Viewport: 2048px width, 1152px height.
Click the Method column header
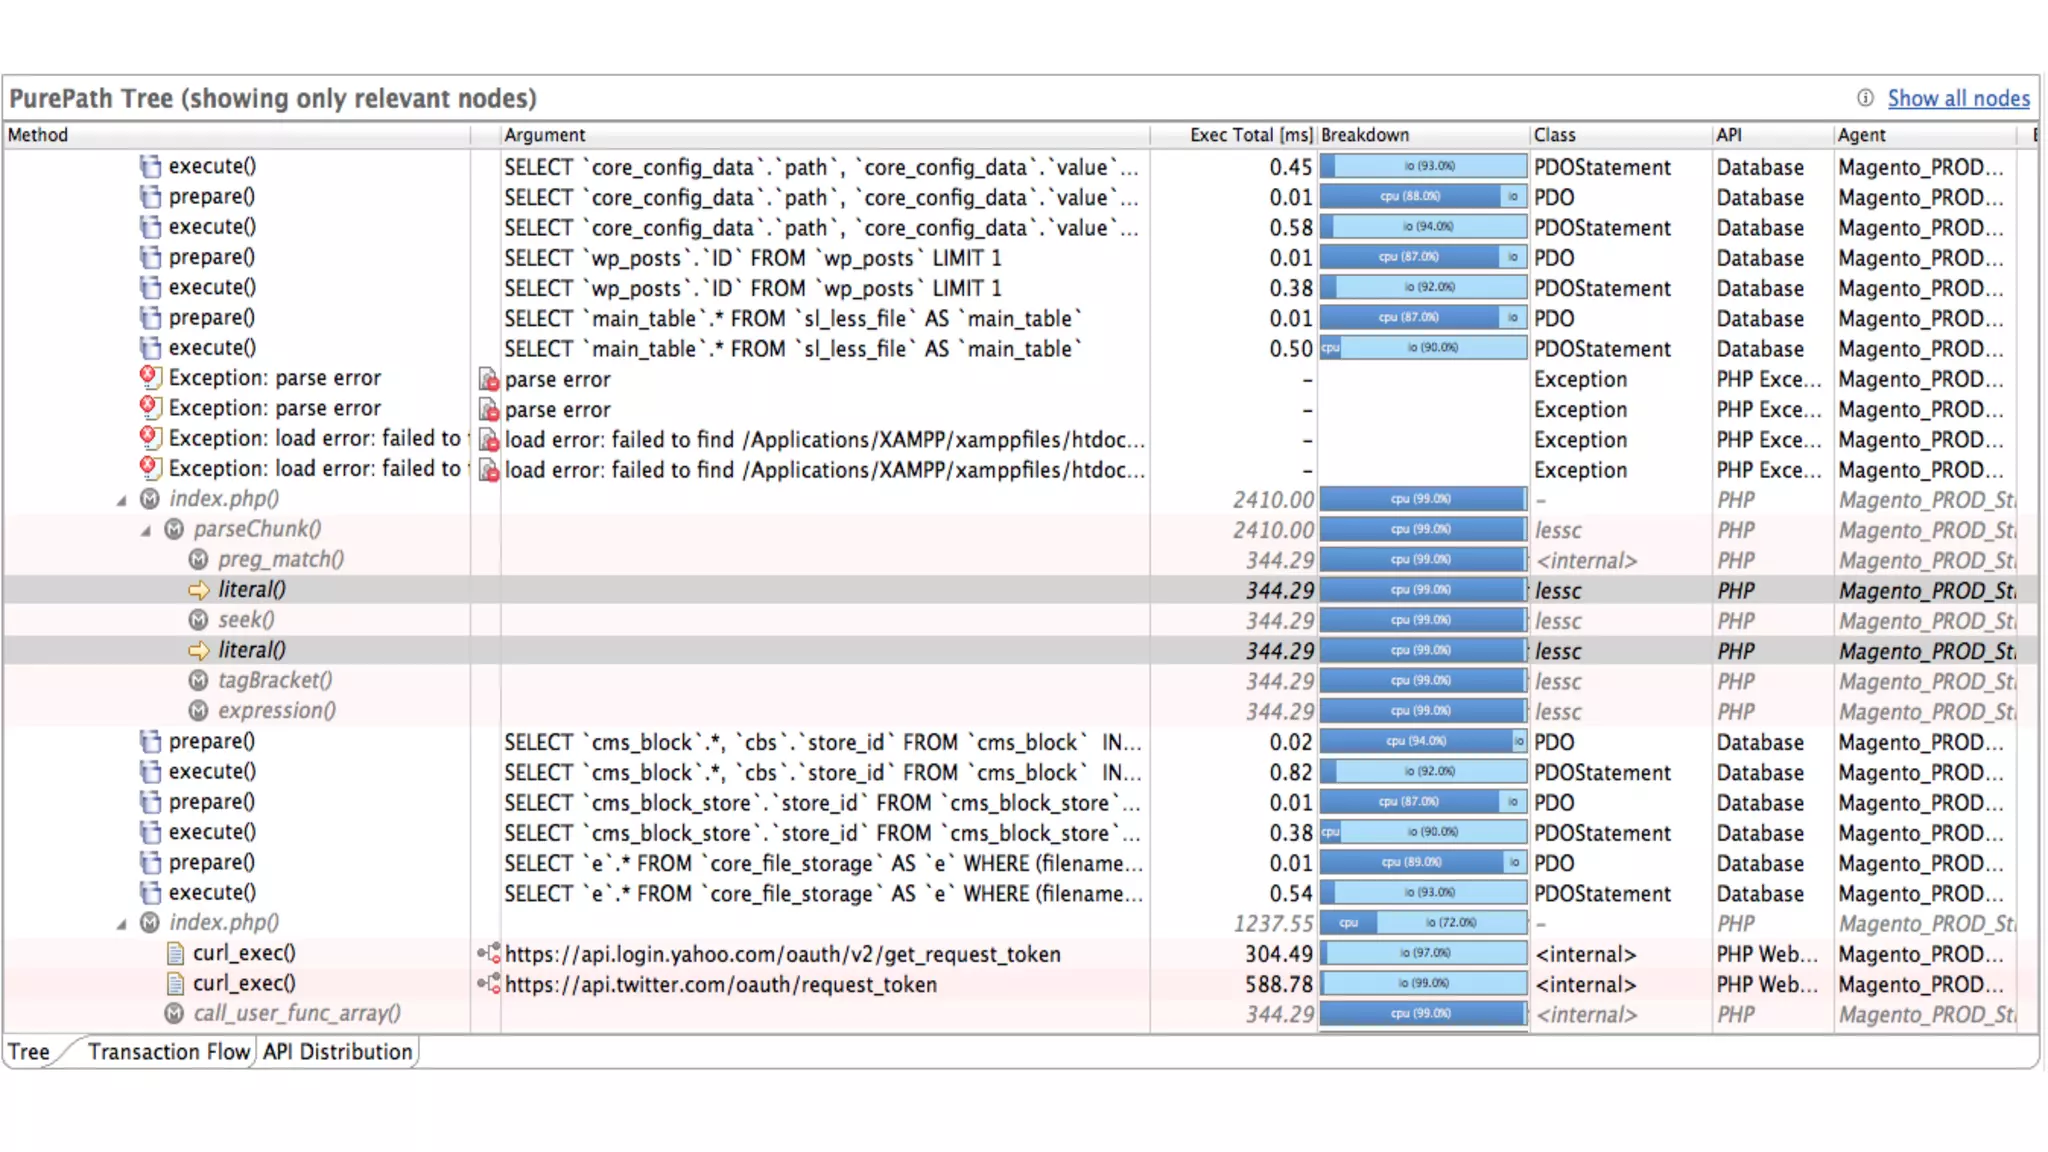(x=38, y=135)
